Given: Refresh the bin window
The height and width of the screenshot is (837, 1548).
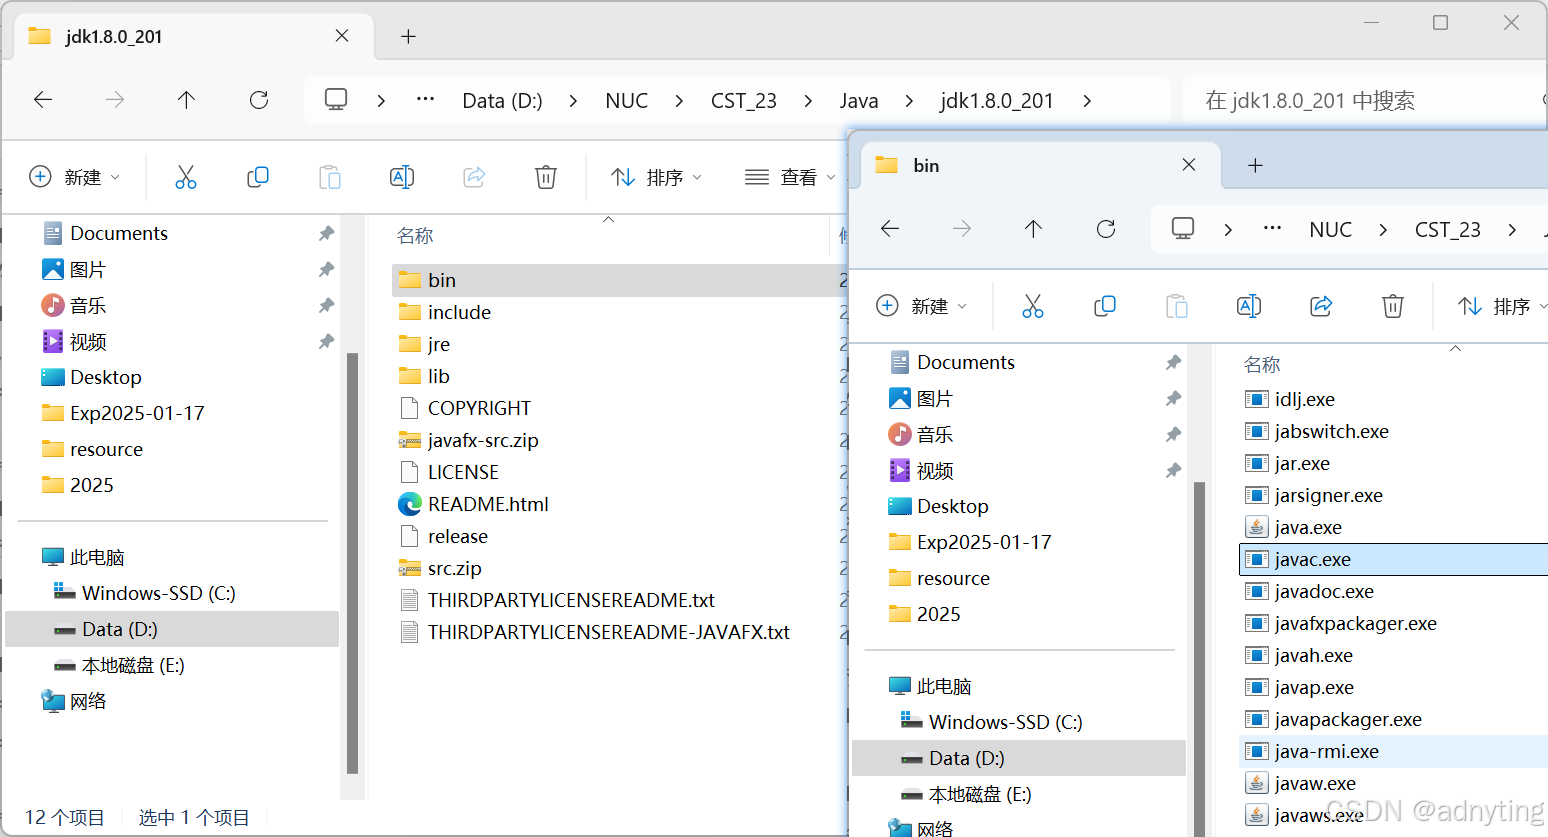Looking at the screenshot, I should 1106,229.
